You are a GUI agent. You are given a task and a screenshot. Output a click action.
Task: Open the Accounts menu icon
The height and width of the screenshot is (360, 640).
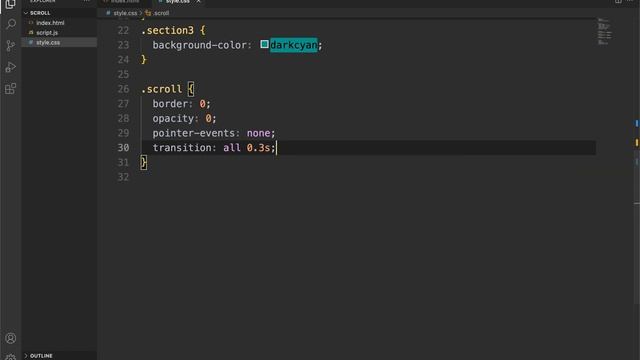click(x=11, y=338)
